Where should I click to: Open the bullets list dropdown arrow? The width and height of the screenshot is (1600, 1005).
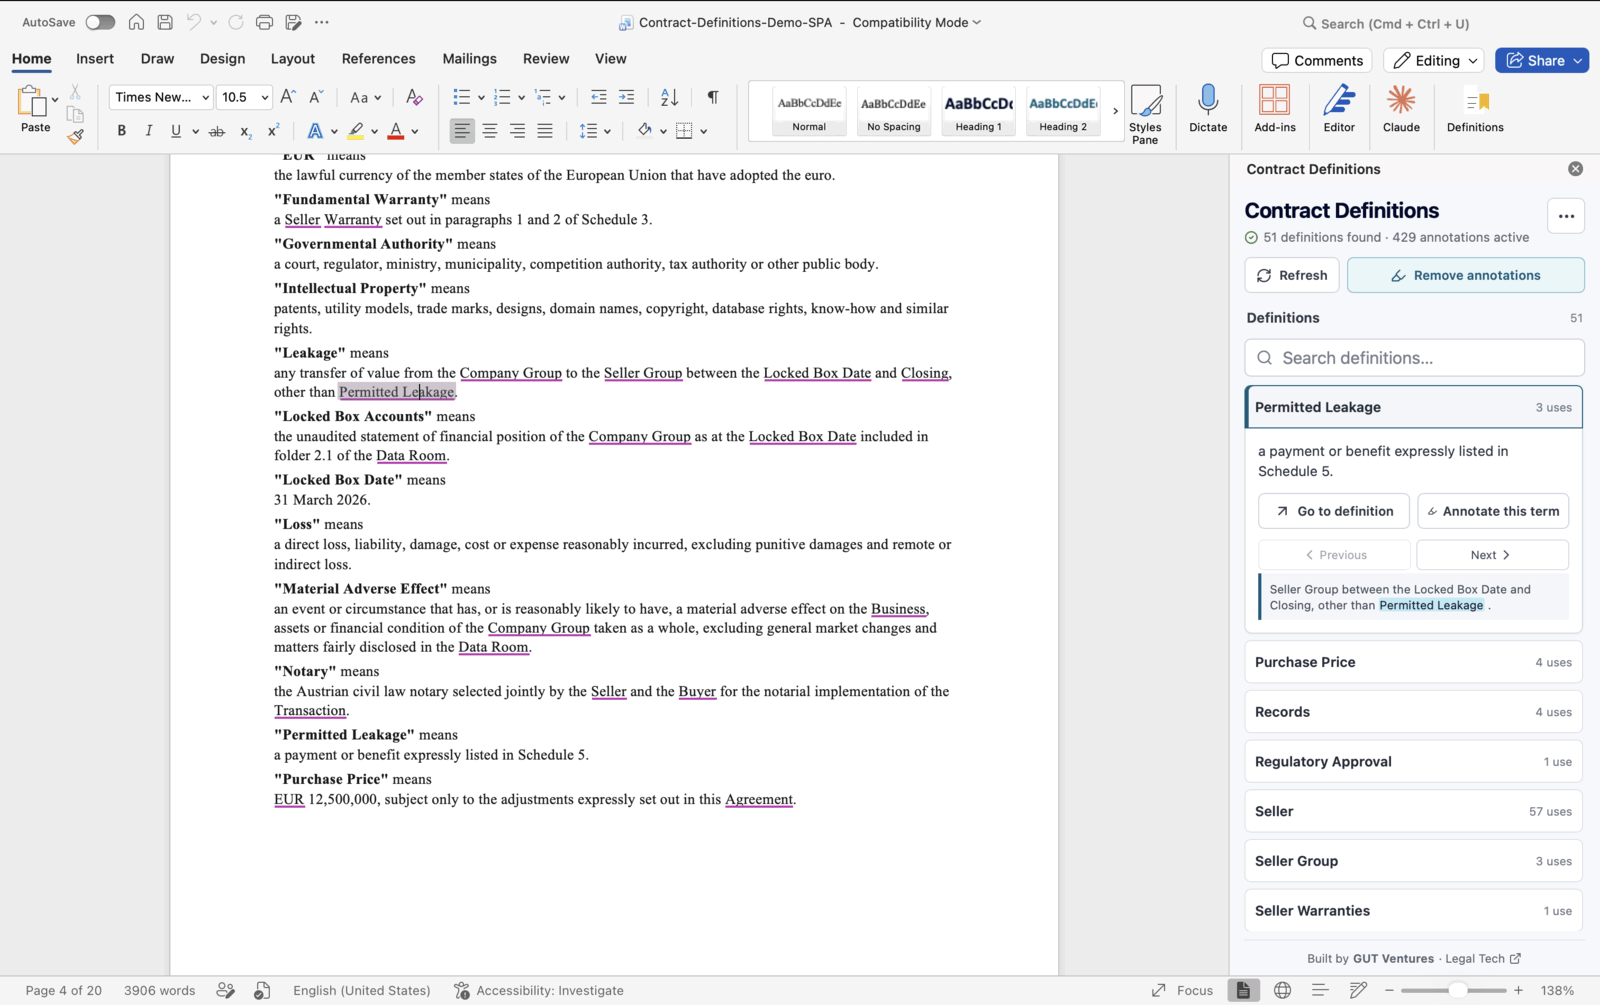[481, 97]
